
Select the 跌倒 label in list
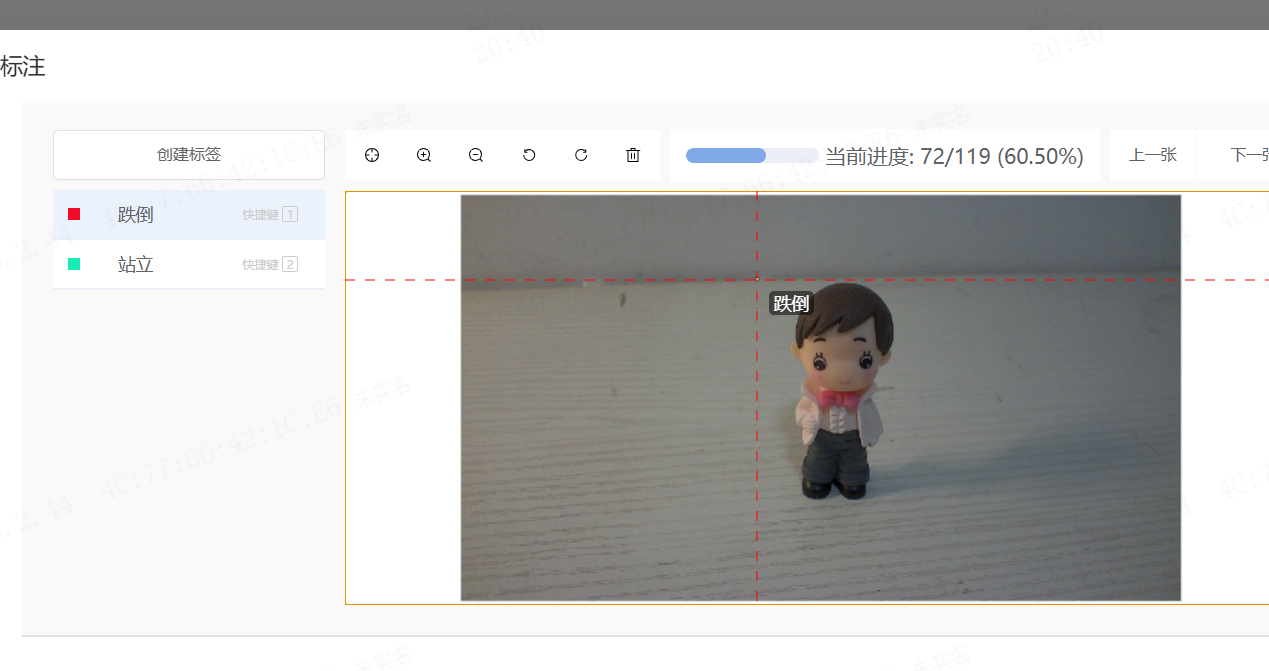click(136, 215)
